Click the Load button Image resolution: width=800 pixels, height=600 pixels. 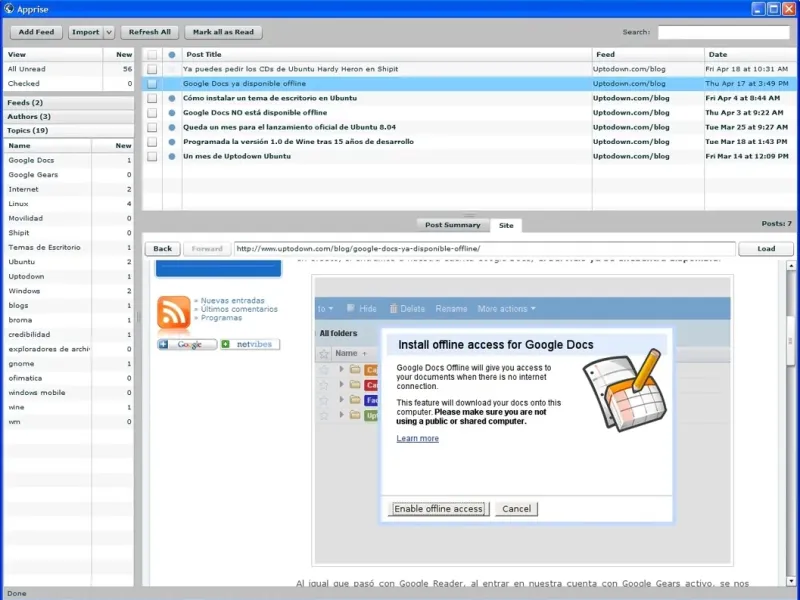(x=766, y=248)
